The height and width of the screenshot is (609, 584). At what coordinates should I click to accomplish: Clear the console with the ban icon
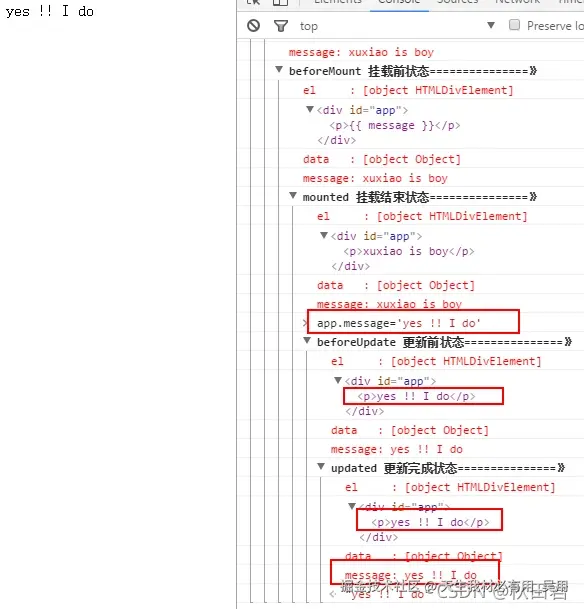click(x=254, y=26)
